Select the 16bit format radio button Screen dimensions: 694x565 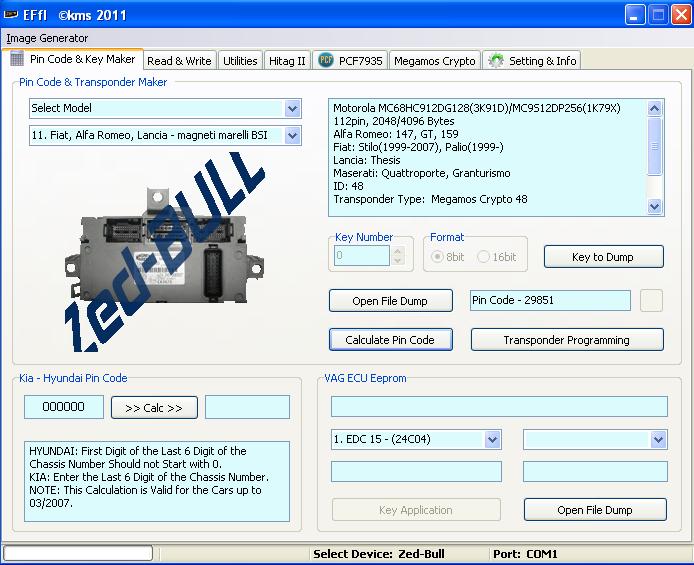(x=483, y=257)
